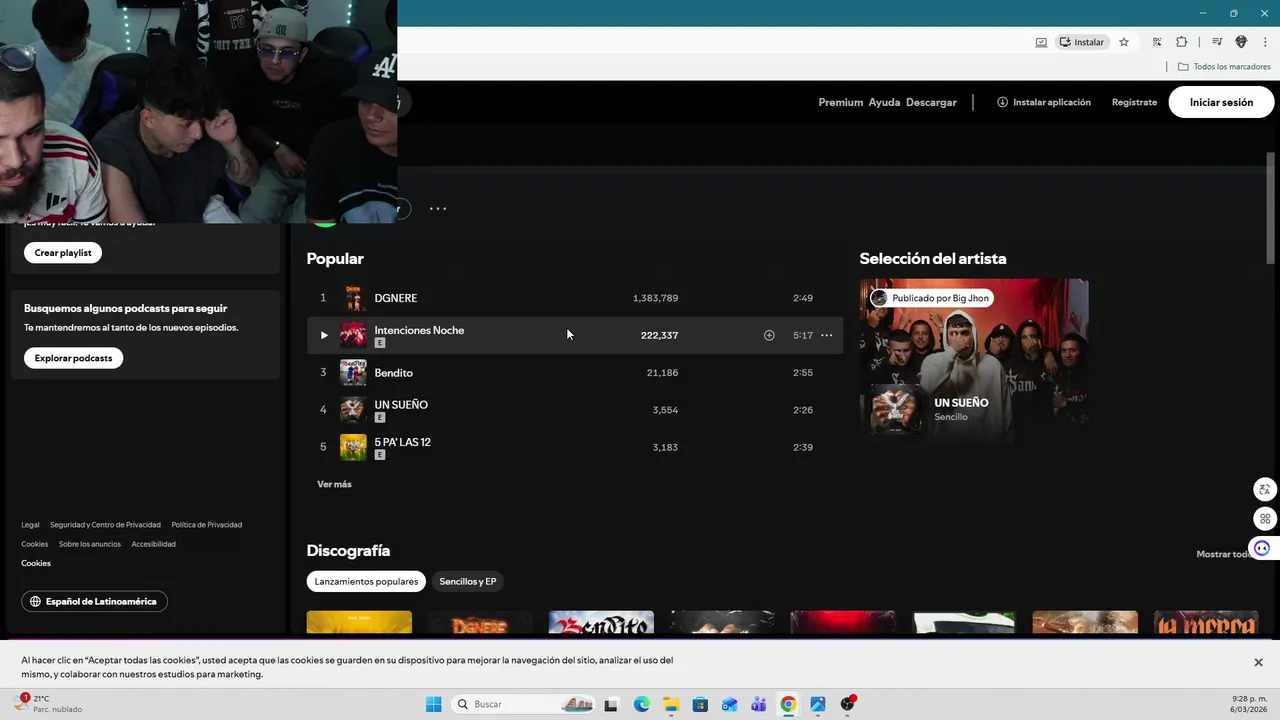Open the Chrome profile avatar
The width and height of the screenshot is (1280, 720).
click(1241, 42)
